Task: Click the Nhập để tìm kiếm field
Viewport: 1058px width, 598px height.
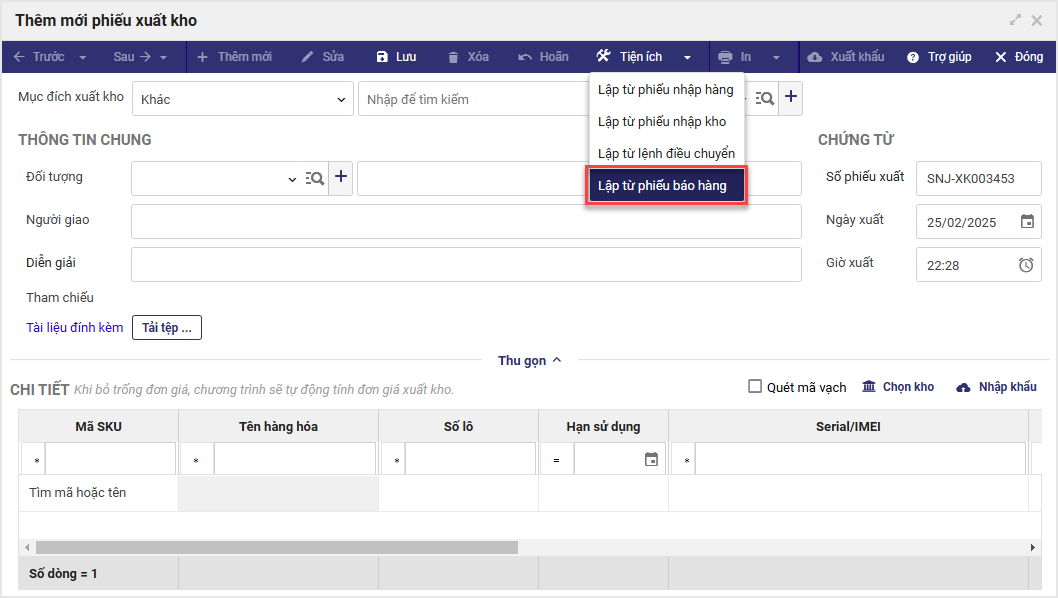Action: [x=474, y=99]
